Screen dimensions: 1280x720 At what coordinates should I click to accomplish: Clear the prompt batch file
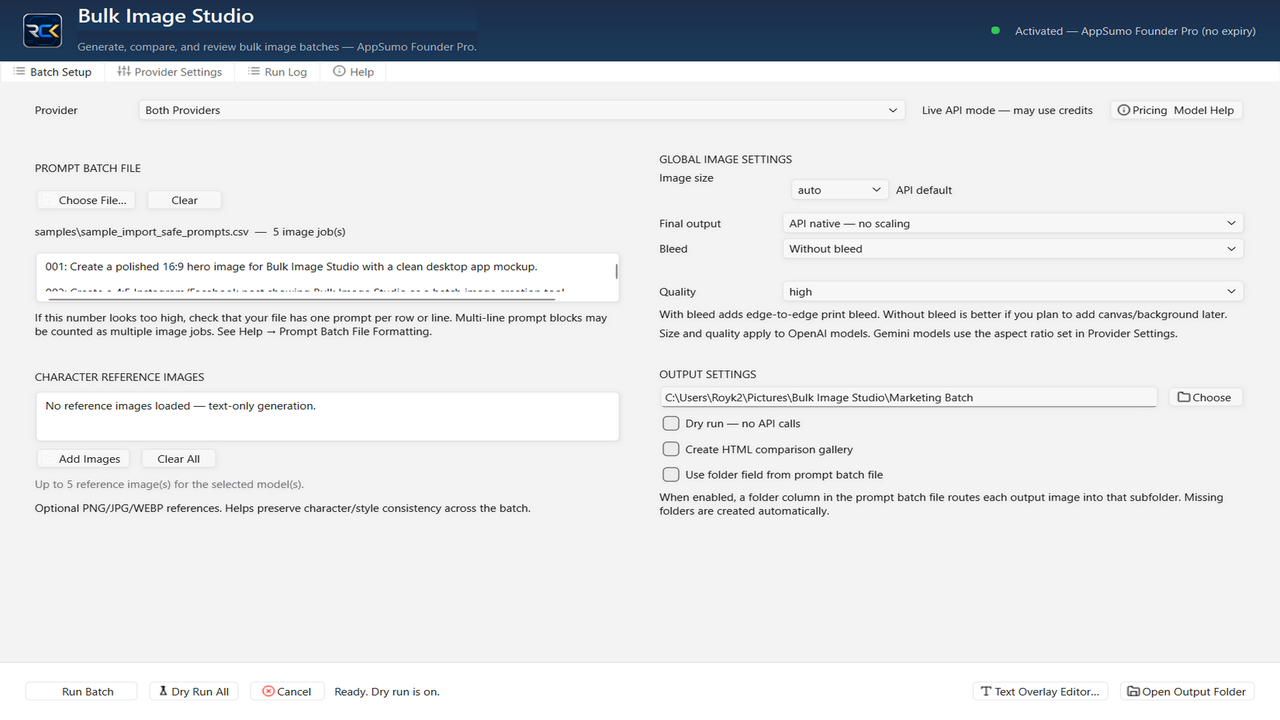click(184, 200)
